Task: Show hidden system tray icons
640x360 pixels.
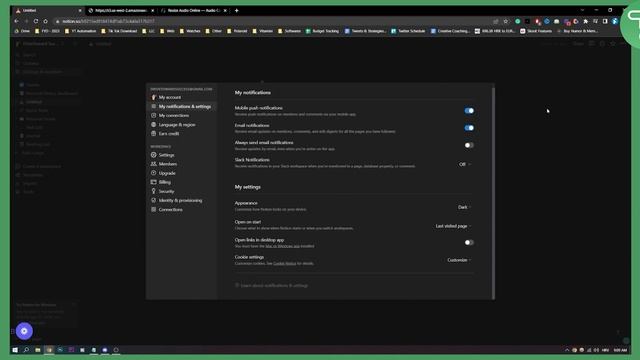Action: click(x=567, y=350)
